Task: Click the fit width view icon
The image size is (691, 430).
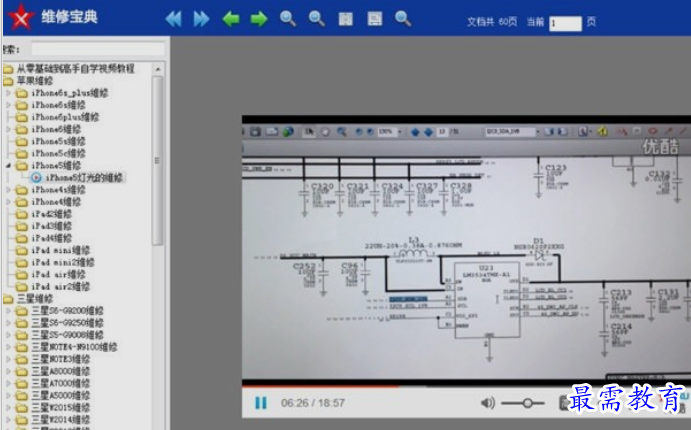Action: point(375,19)
